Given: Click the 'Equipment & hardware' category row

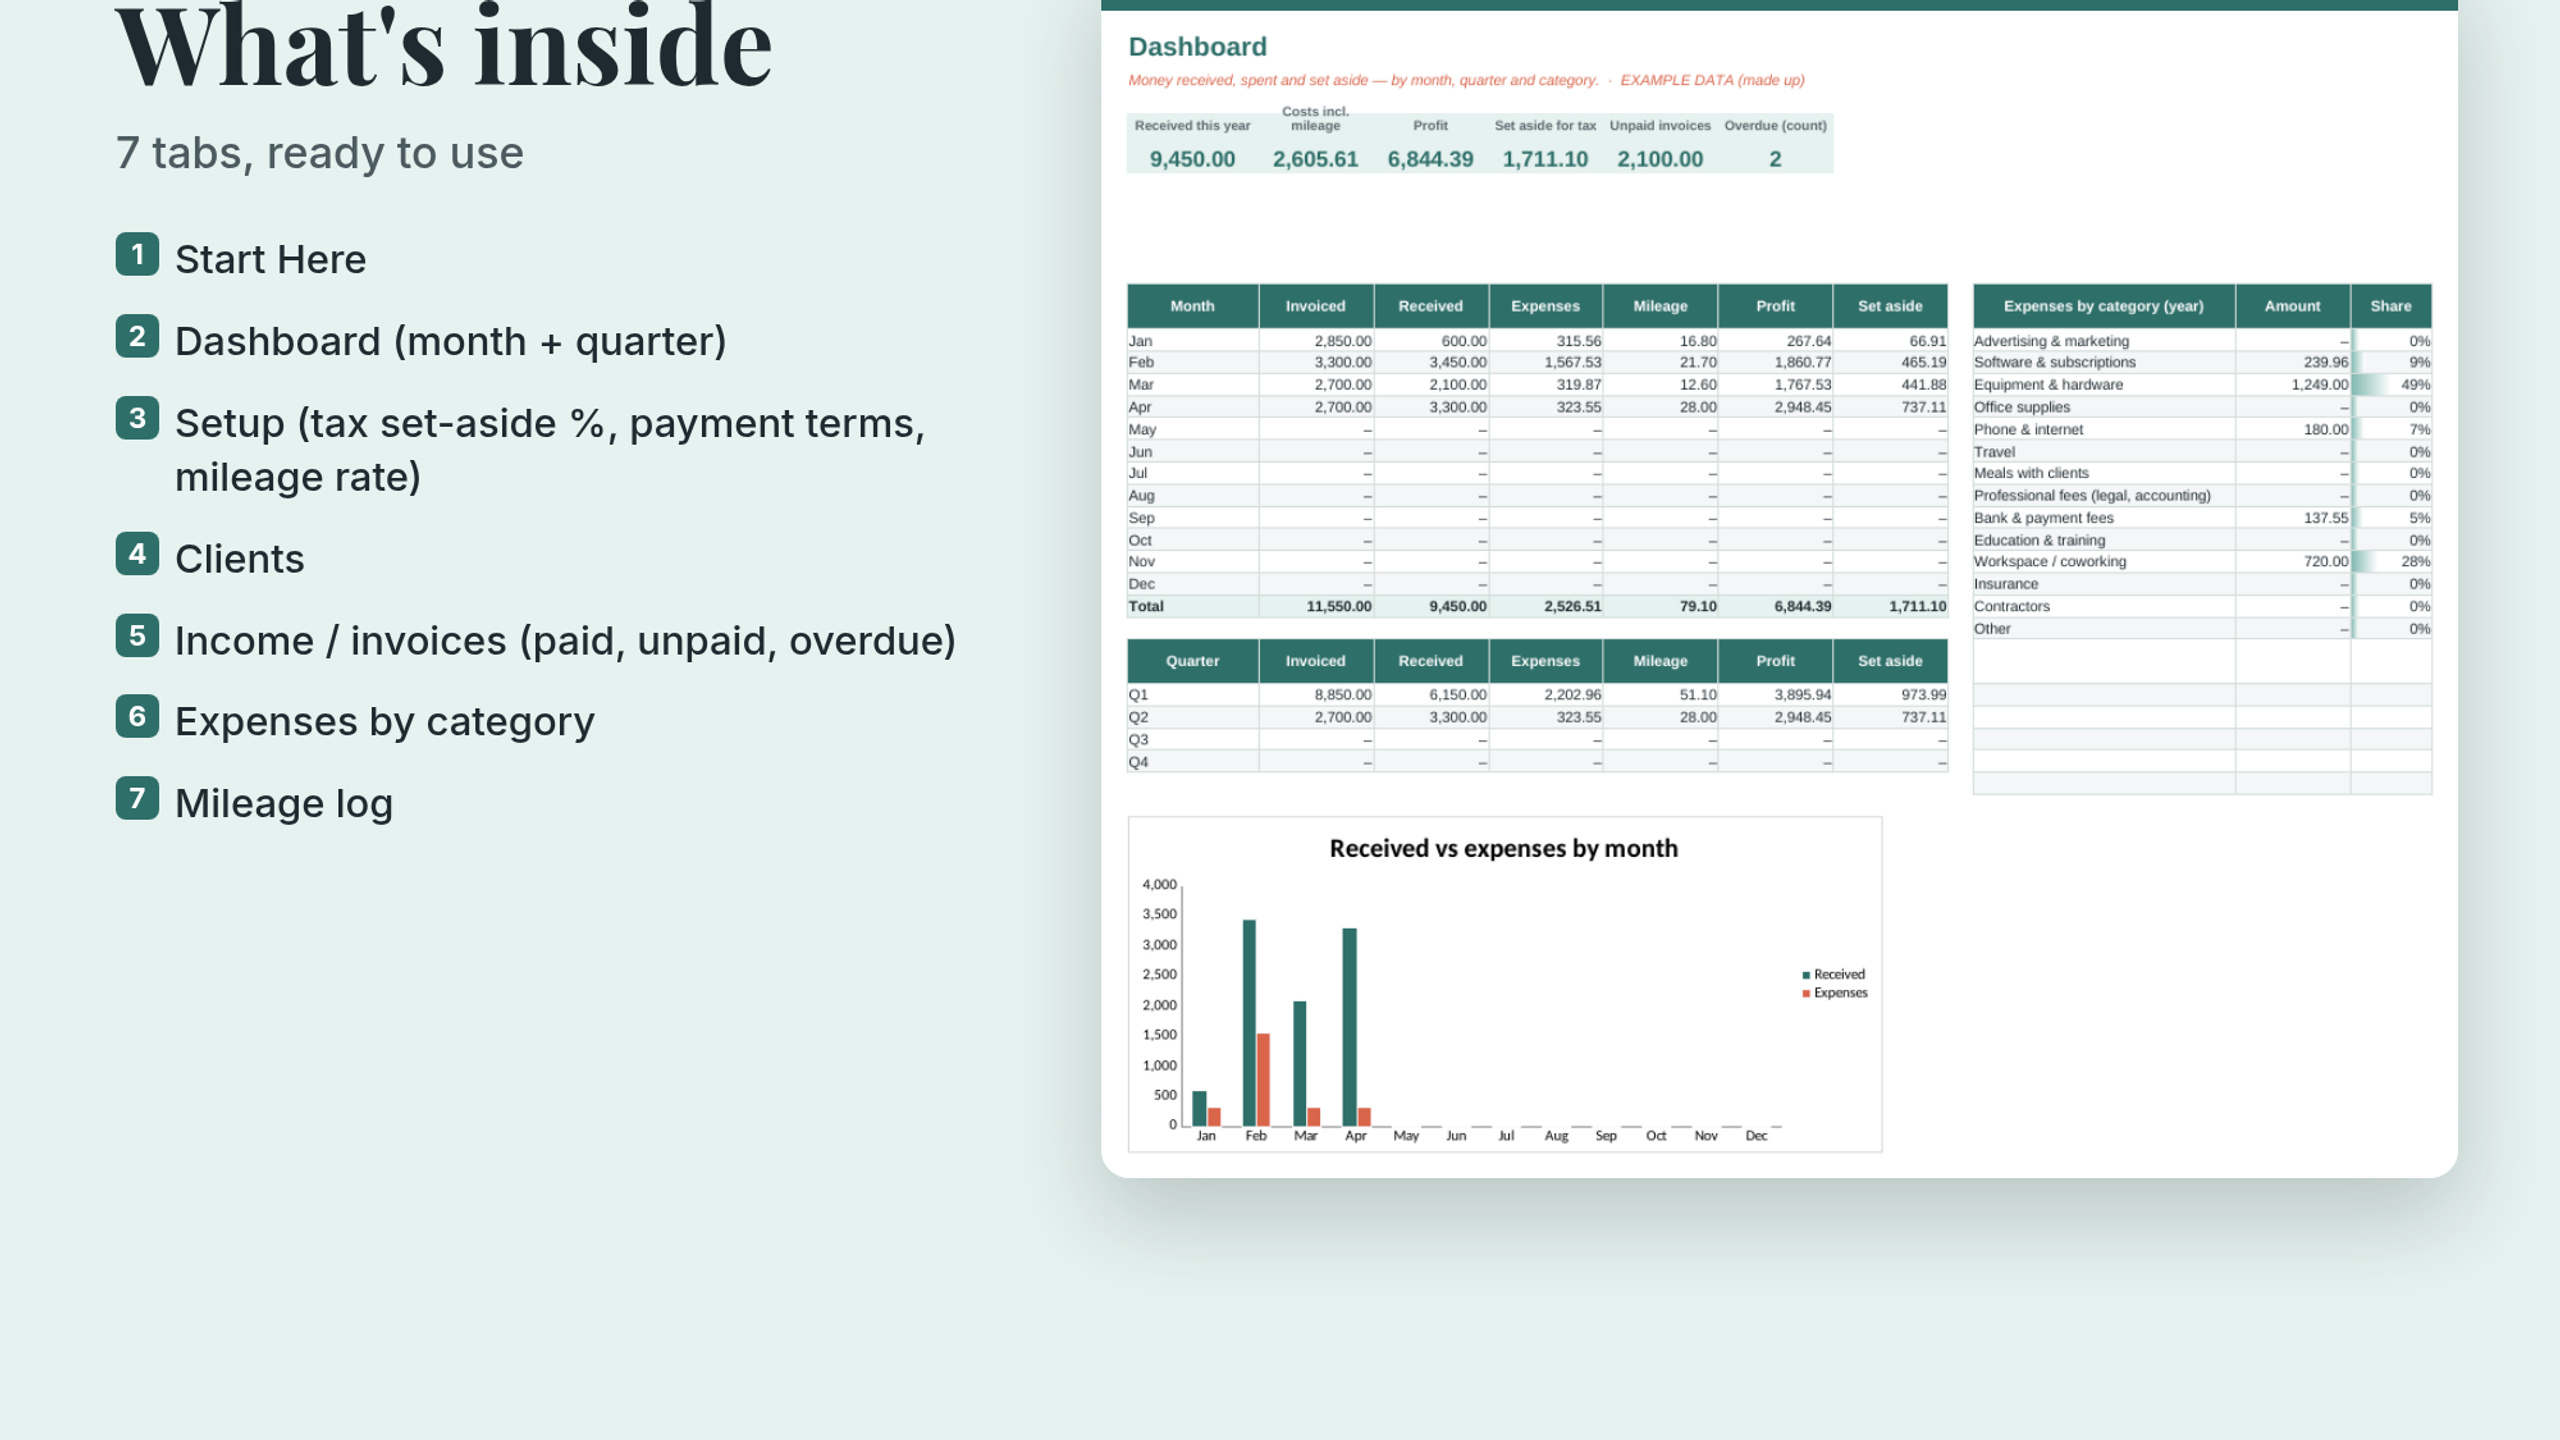Looking at the screenshot, I should [x=2202, y=385].
